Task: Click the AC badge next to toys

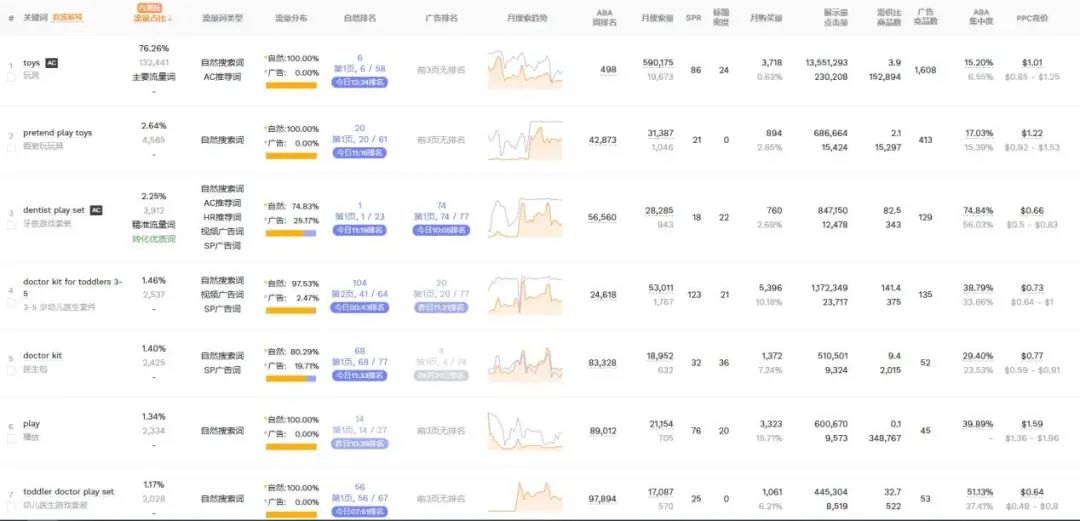Action: 52,63
